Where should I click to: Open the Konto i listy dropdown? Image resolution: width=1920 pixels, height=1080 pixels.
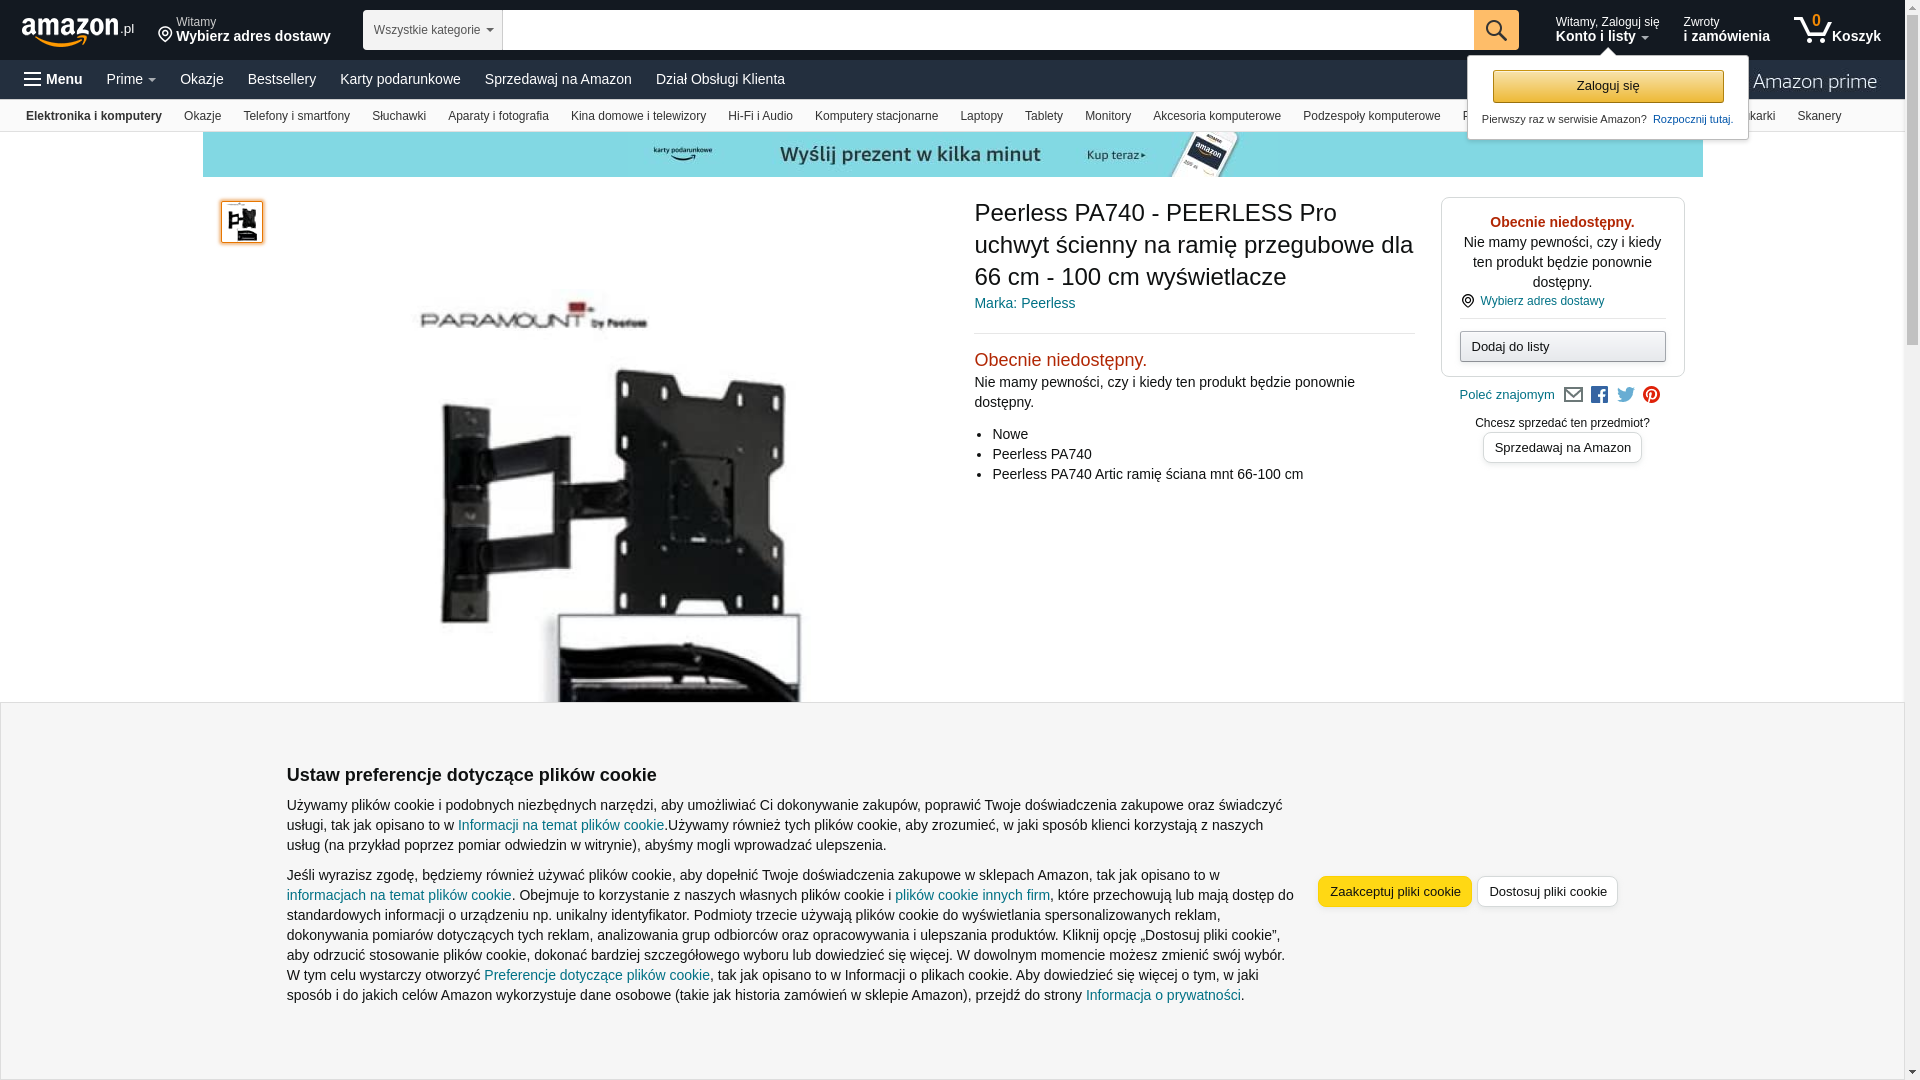[1606, 30]
